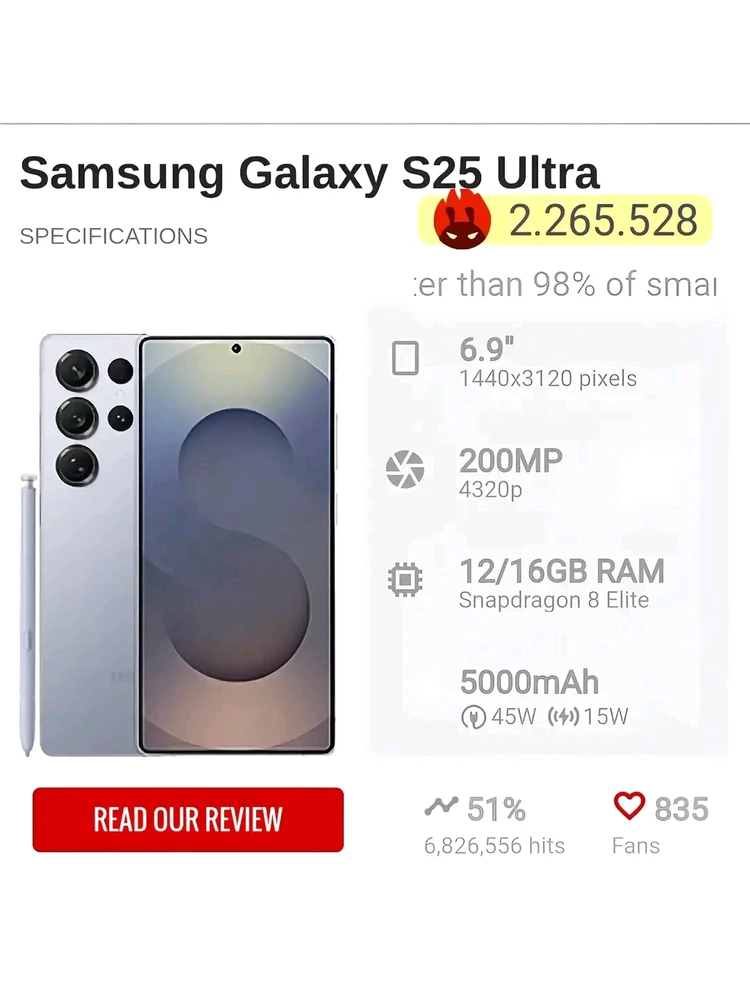Select the 12/16GB RAM spec text
The height and width of the screenshot is (1000, 750).
click(x=562, y=572)
